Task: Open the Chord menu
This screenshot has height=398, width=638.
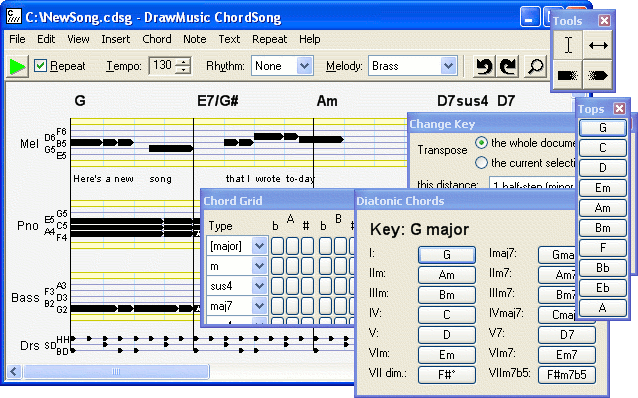Action: click(x=157, y=39)
